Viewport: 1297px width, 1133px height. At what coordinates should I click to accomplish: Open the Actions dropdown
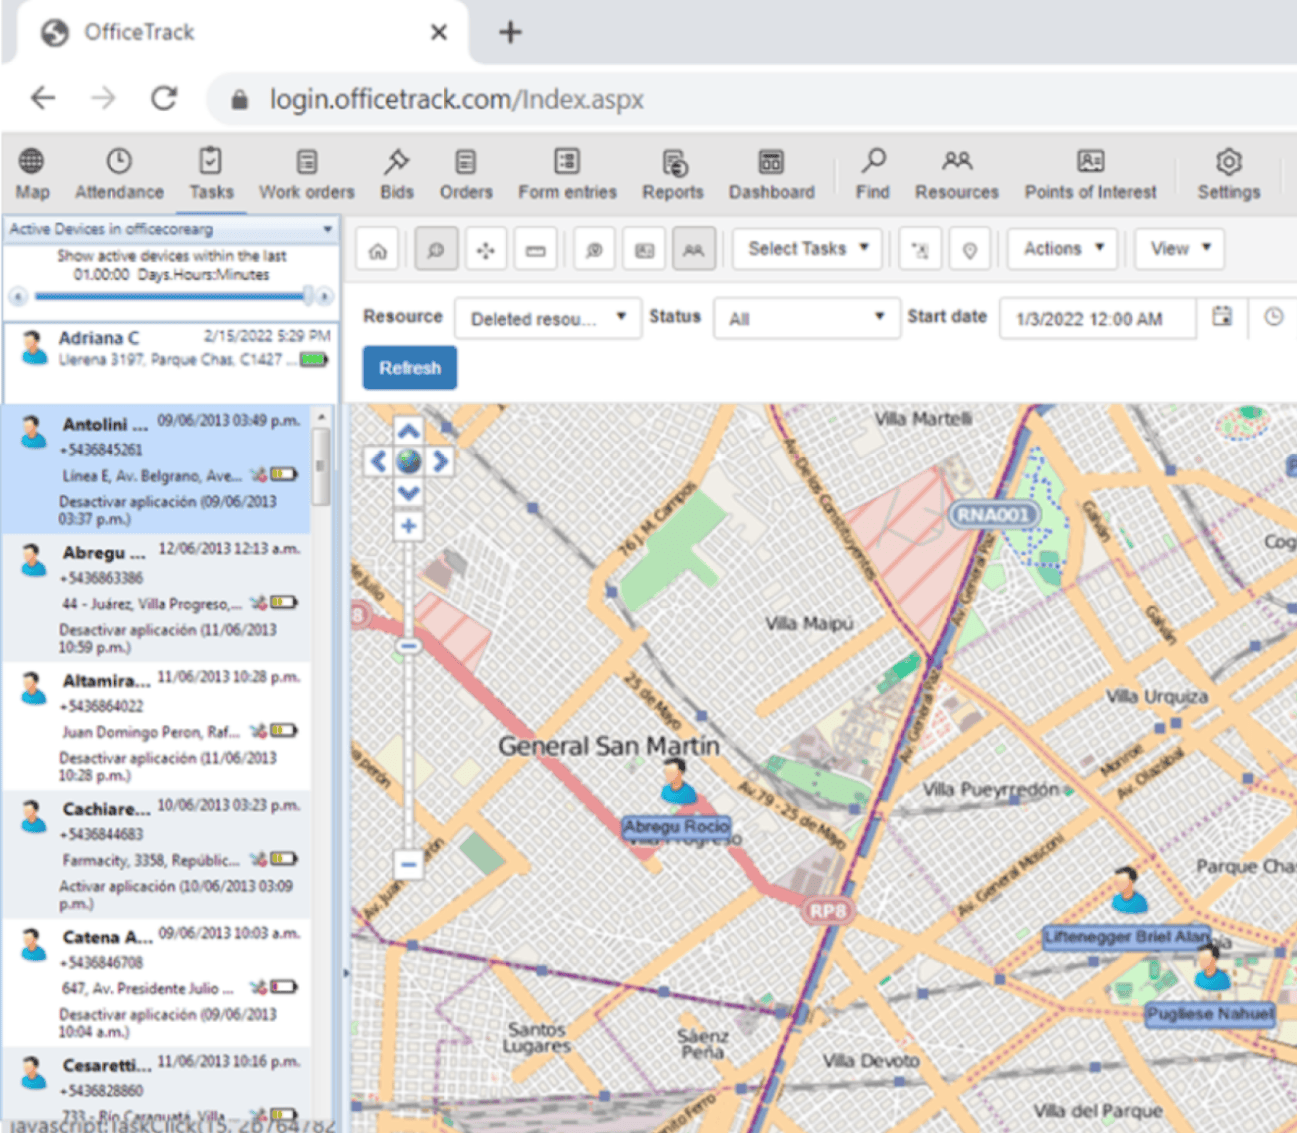click(x=1063, y=249)
